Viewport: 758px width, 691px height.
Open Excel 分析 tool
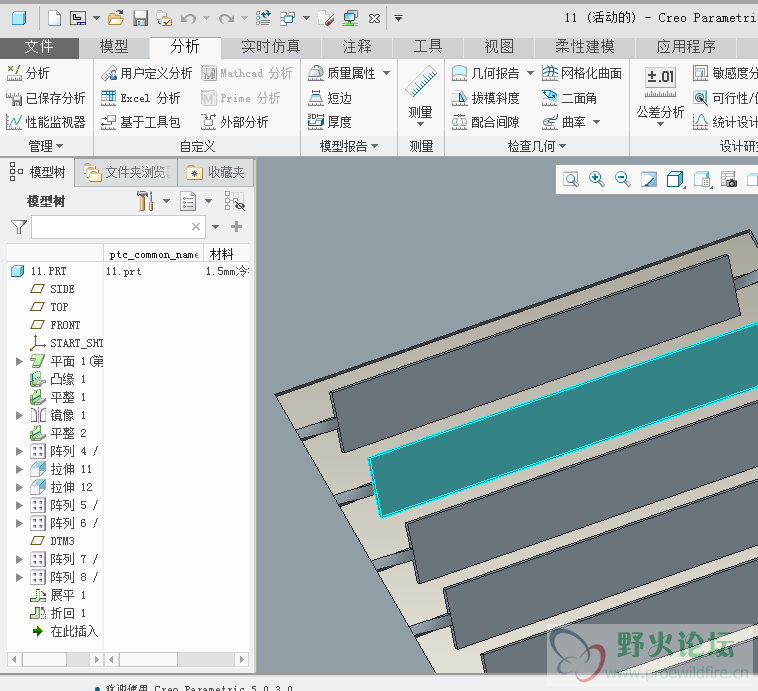[x=140, y=98]
